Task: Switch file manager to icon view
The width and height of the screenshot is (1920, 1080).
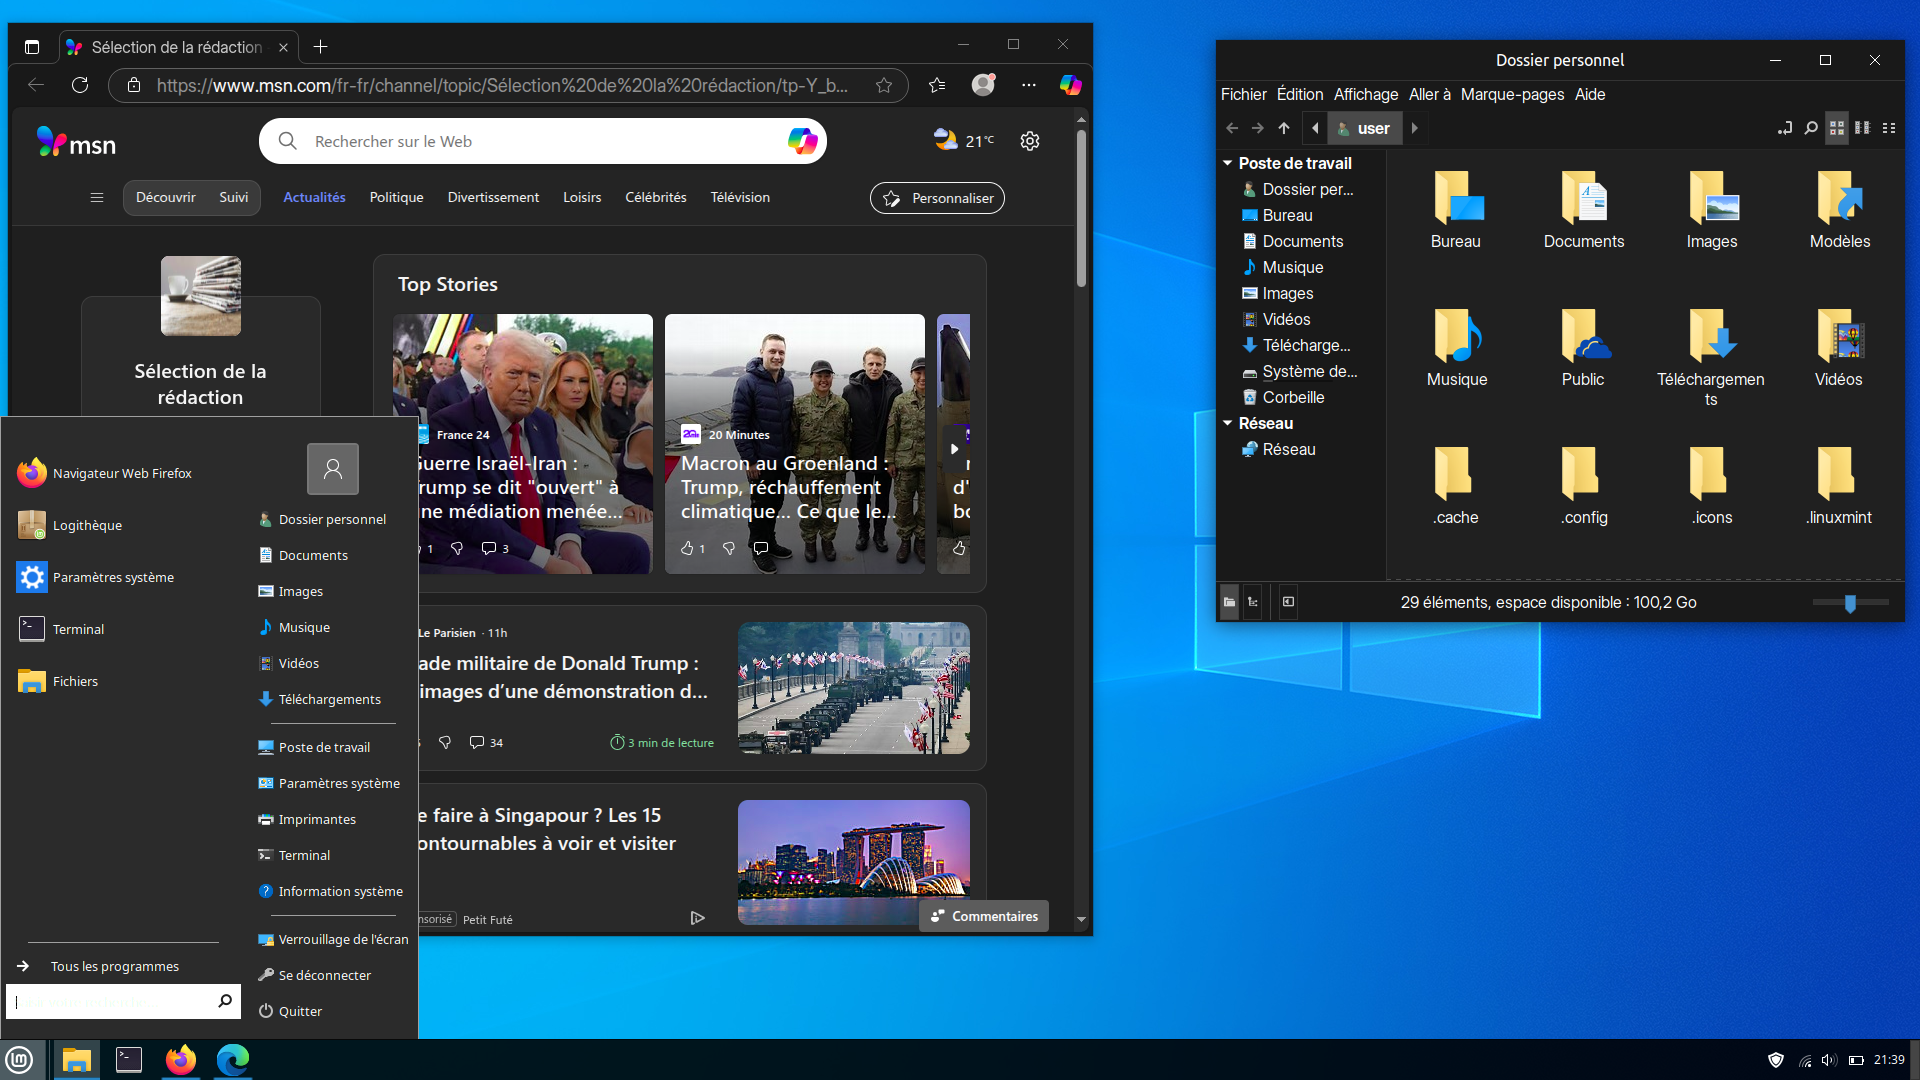Action: tap(1837, 128)
